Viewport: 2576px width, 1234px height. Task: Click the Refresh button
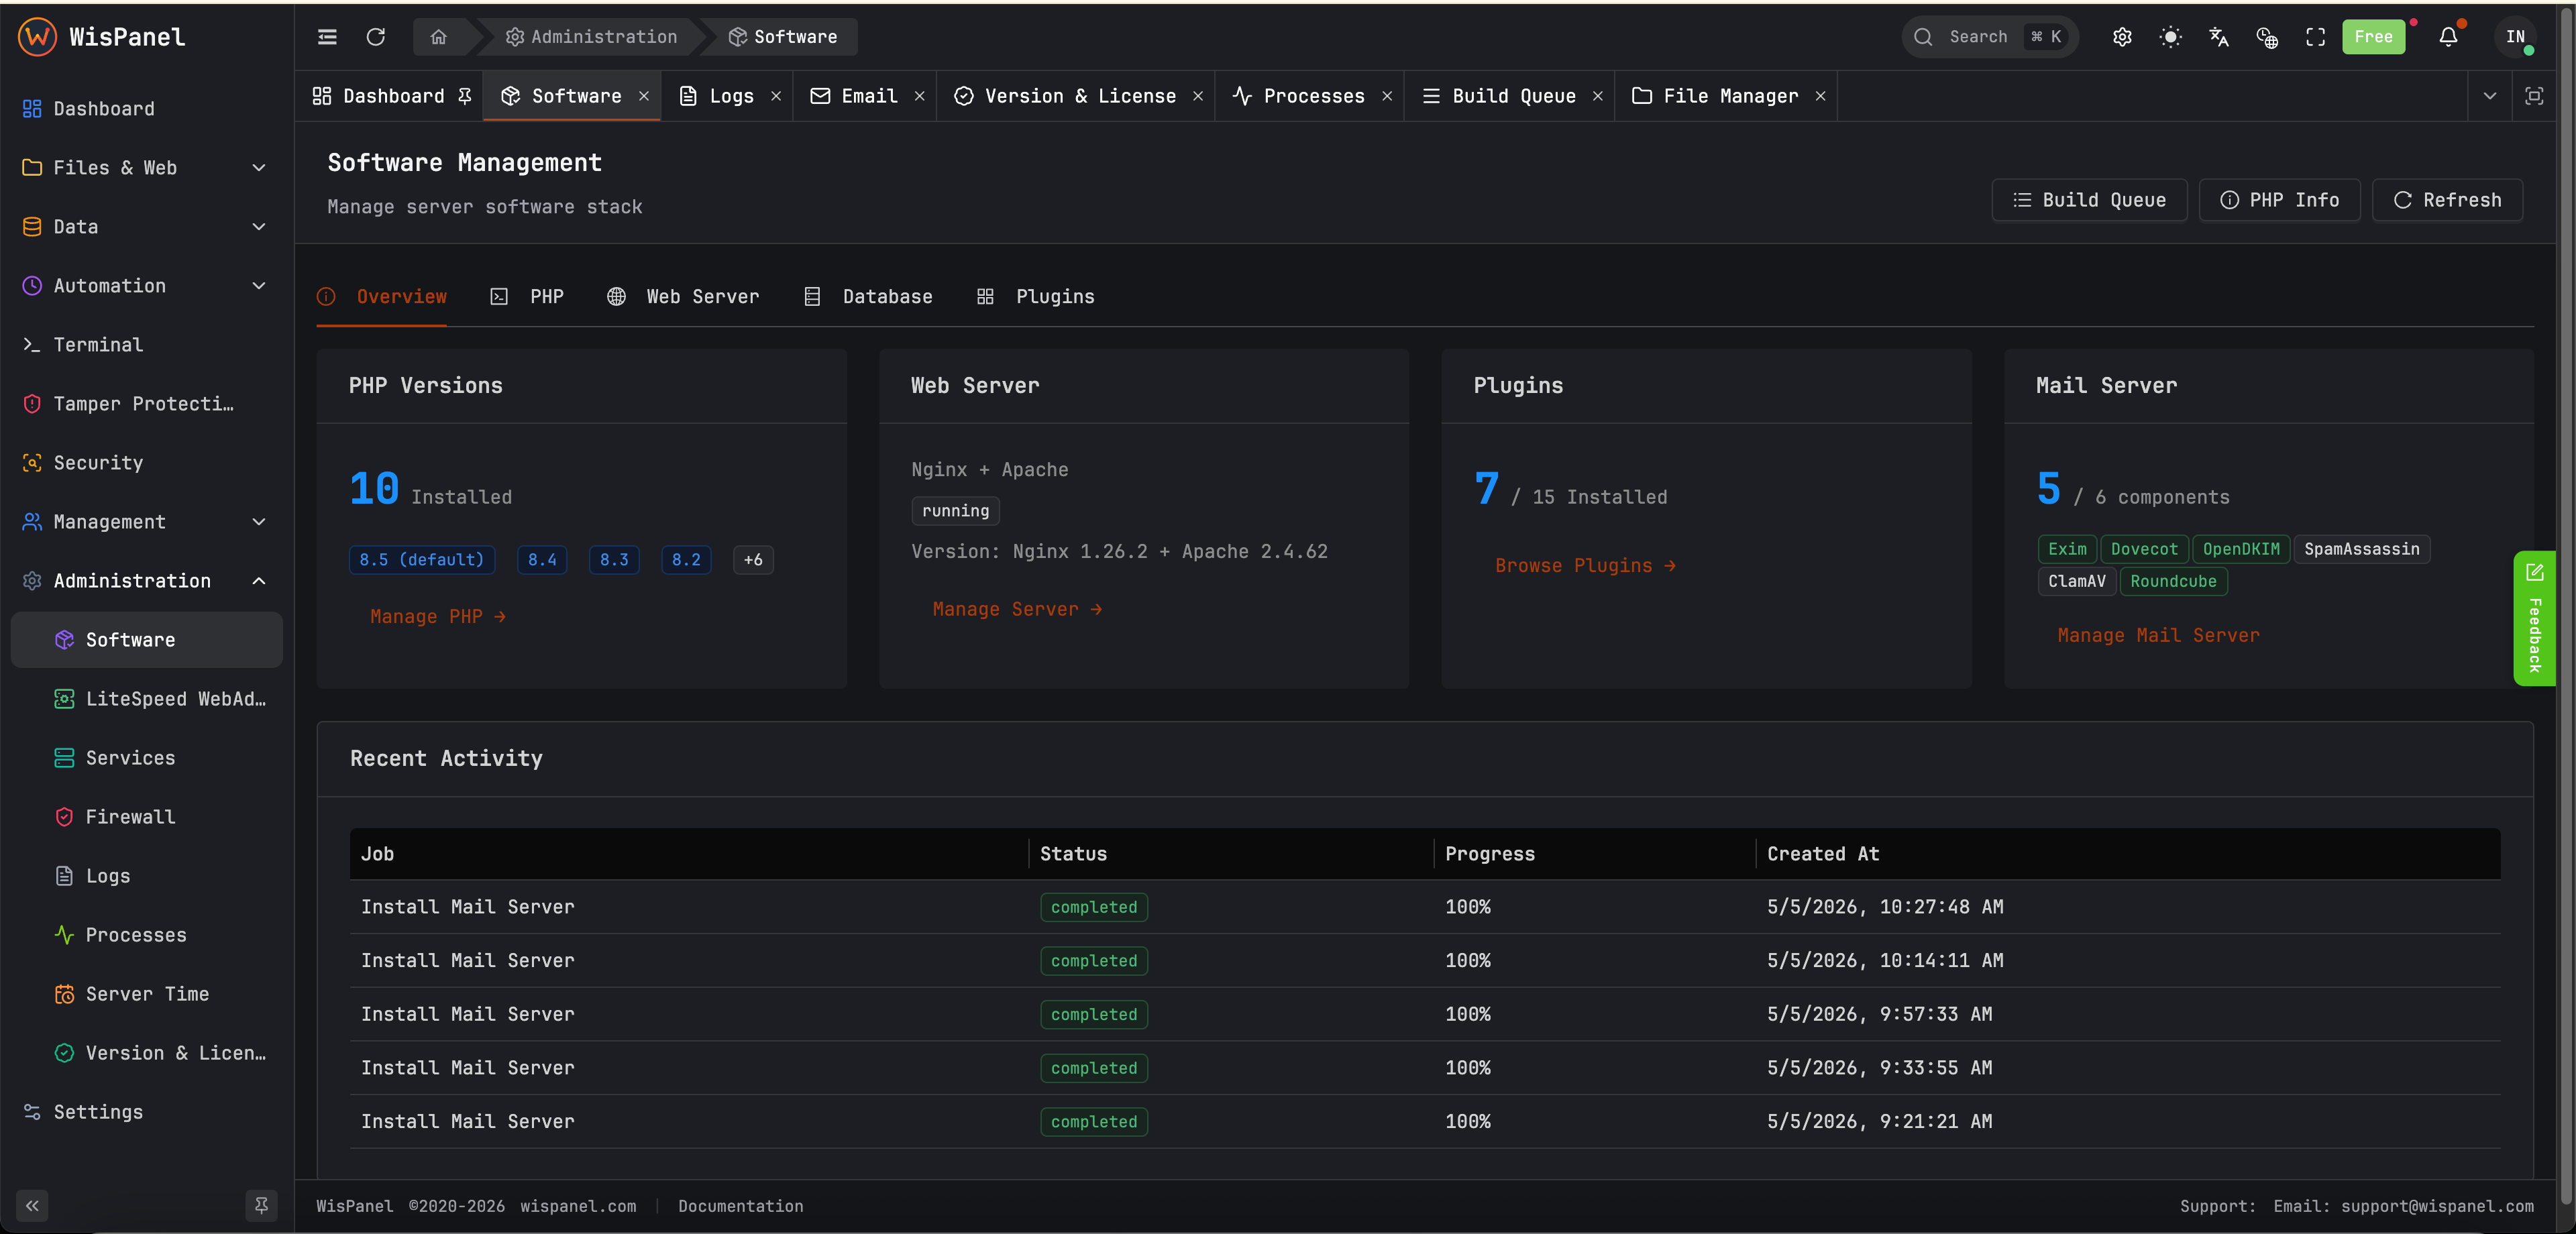pos(2447,200)
